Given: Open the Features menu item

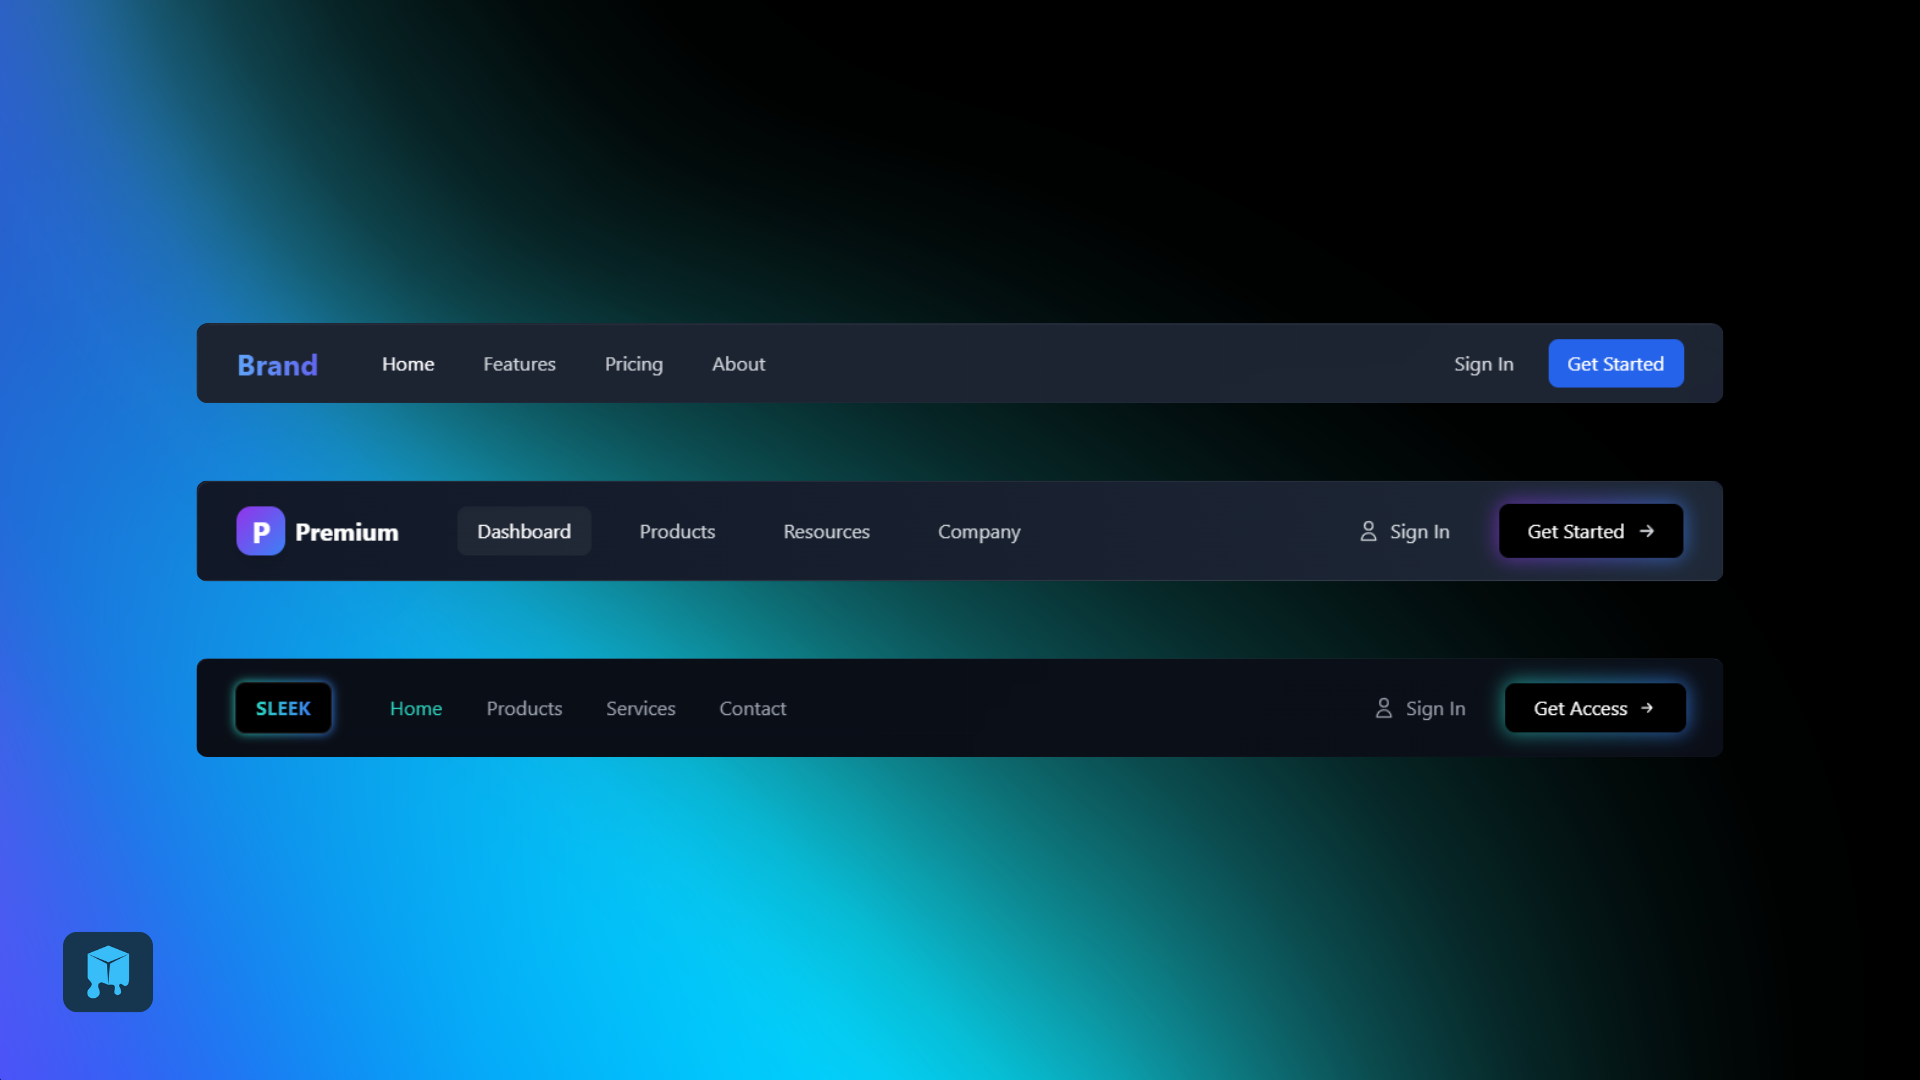Looking at the screenshot, I should coord(518,363).
